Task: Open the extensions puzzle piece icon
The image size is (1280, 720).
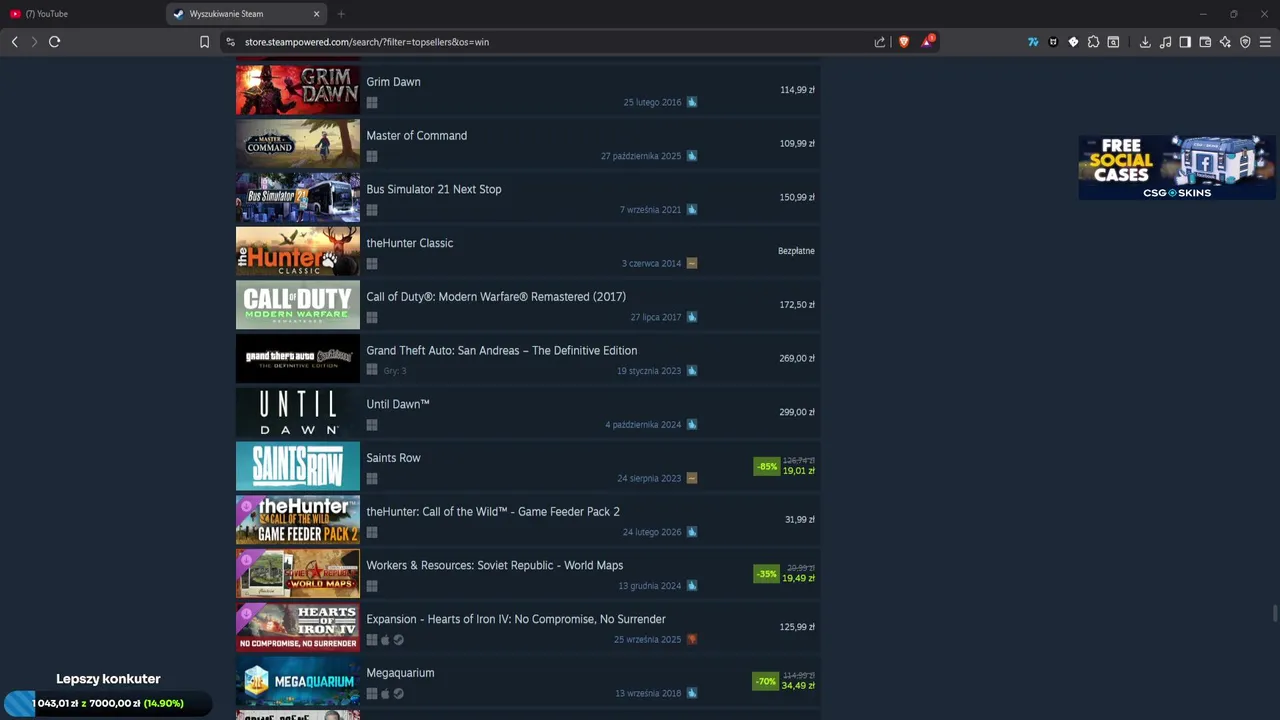Action: coord(1093,42)
